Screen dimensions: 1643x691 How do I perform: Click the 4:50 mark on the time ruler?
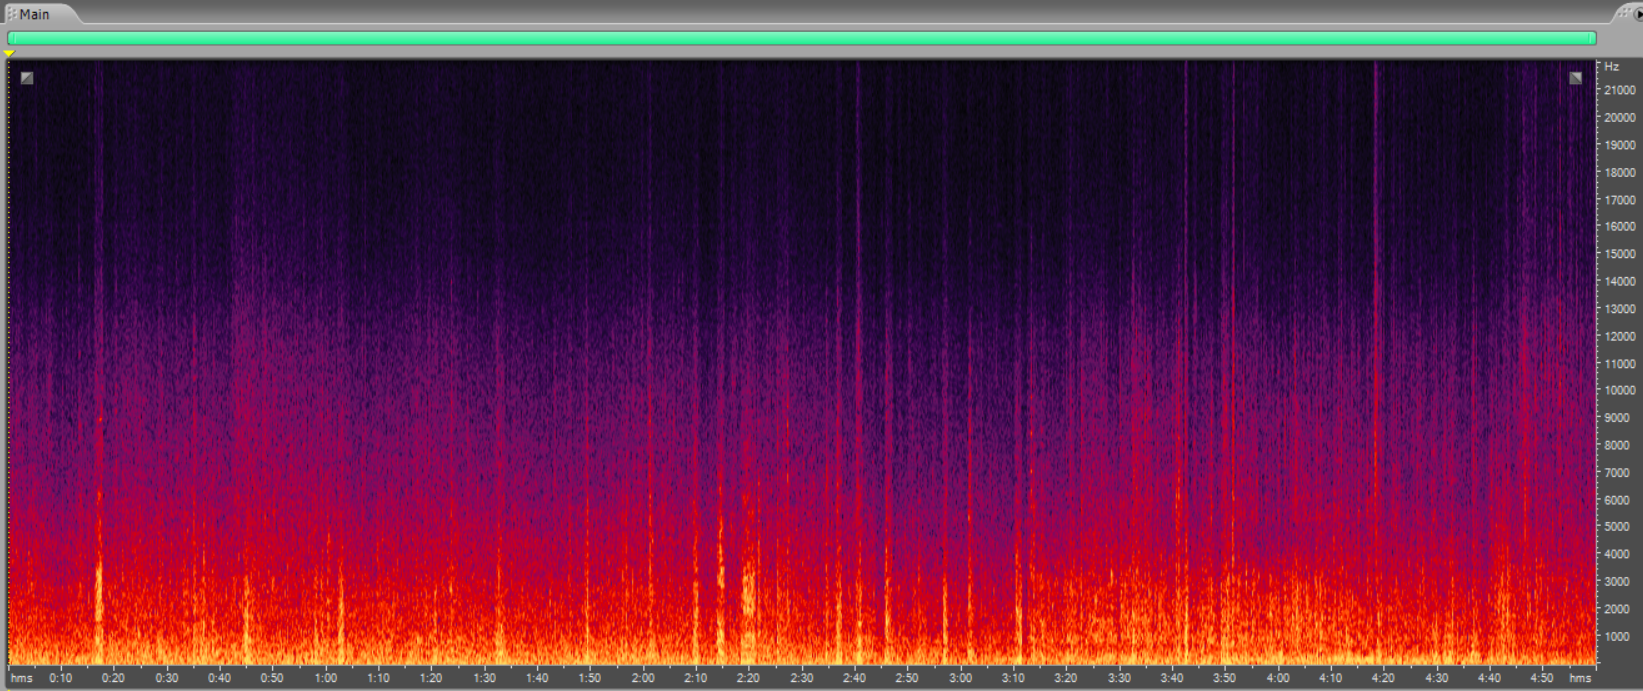click(1542, 678)
